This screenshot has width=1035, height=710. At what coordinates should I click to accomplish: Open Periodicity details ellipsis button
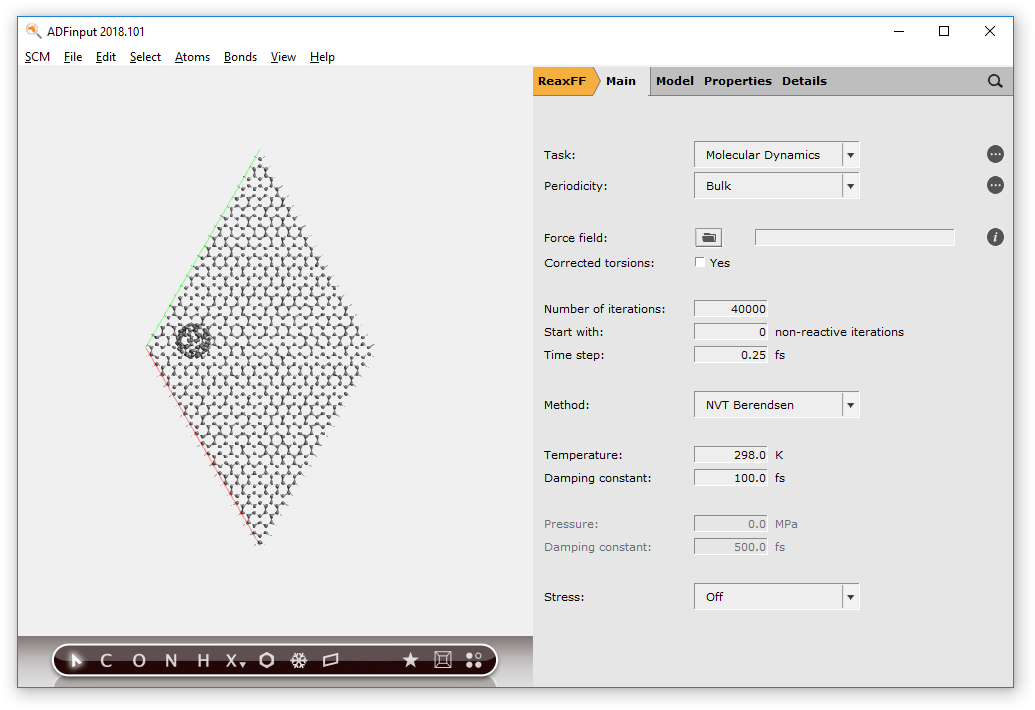(995, 185)
